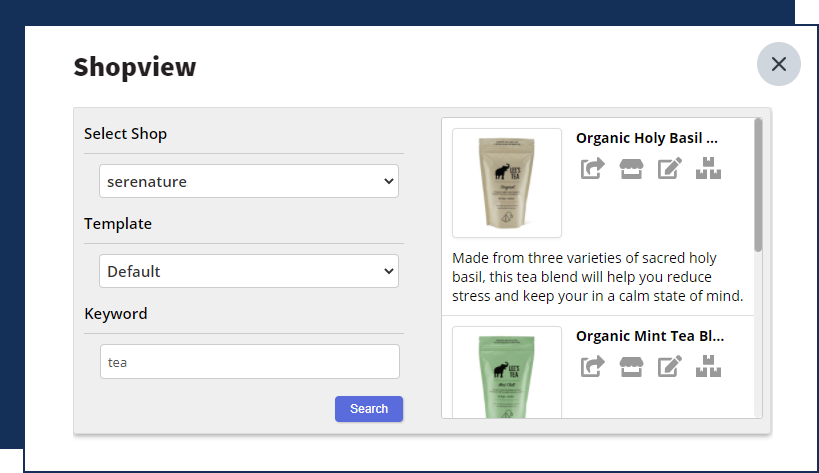This screenshot has height=473, width=819.
Task: Click edit icon for Organic Mint Tea
Action: [x=670, y=366]
